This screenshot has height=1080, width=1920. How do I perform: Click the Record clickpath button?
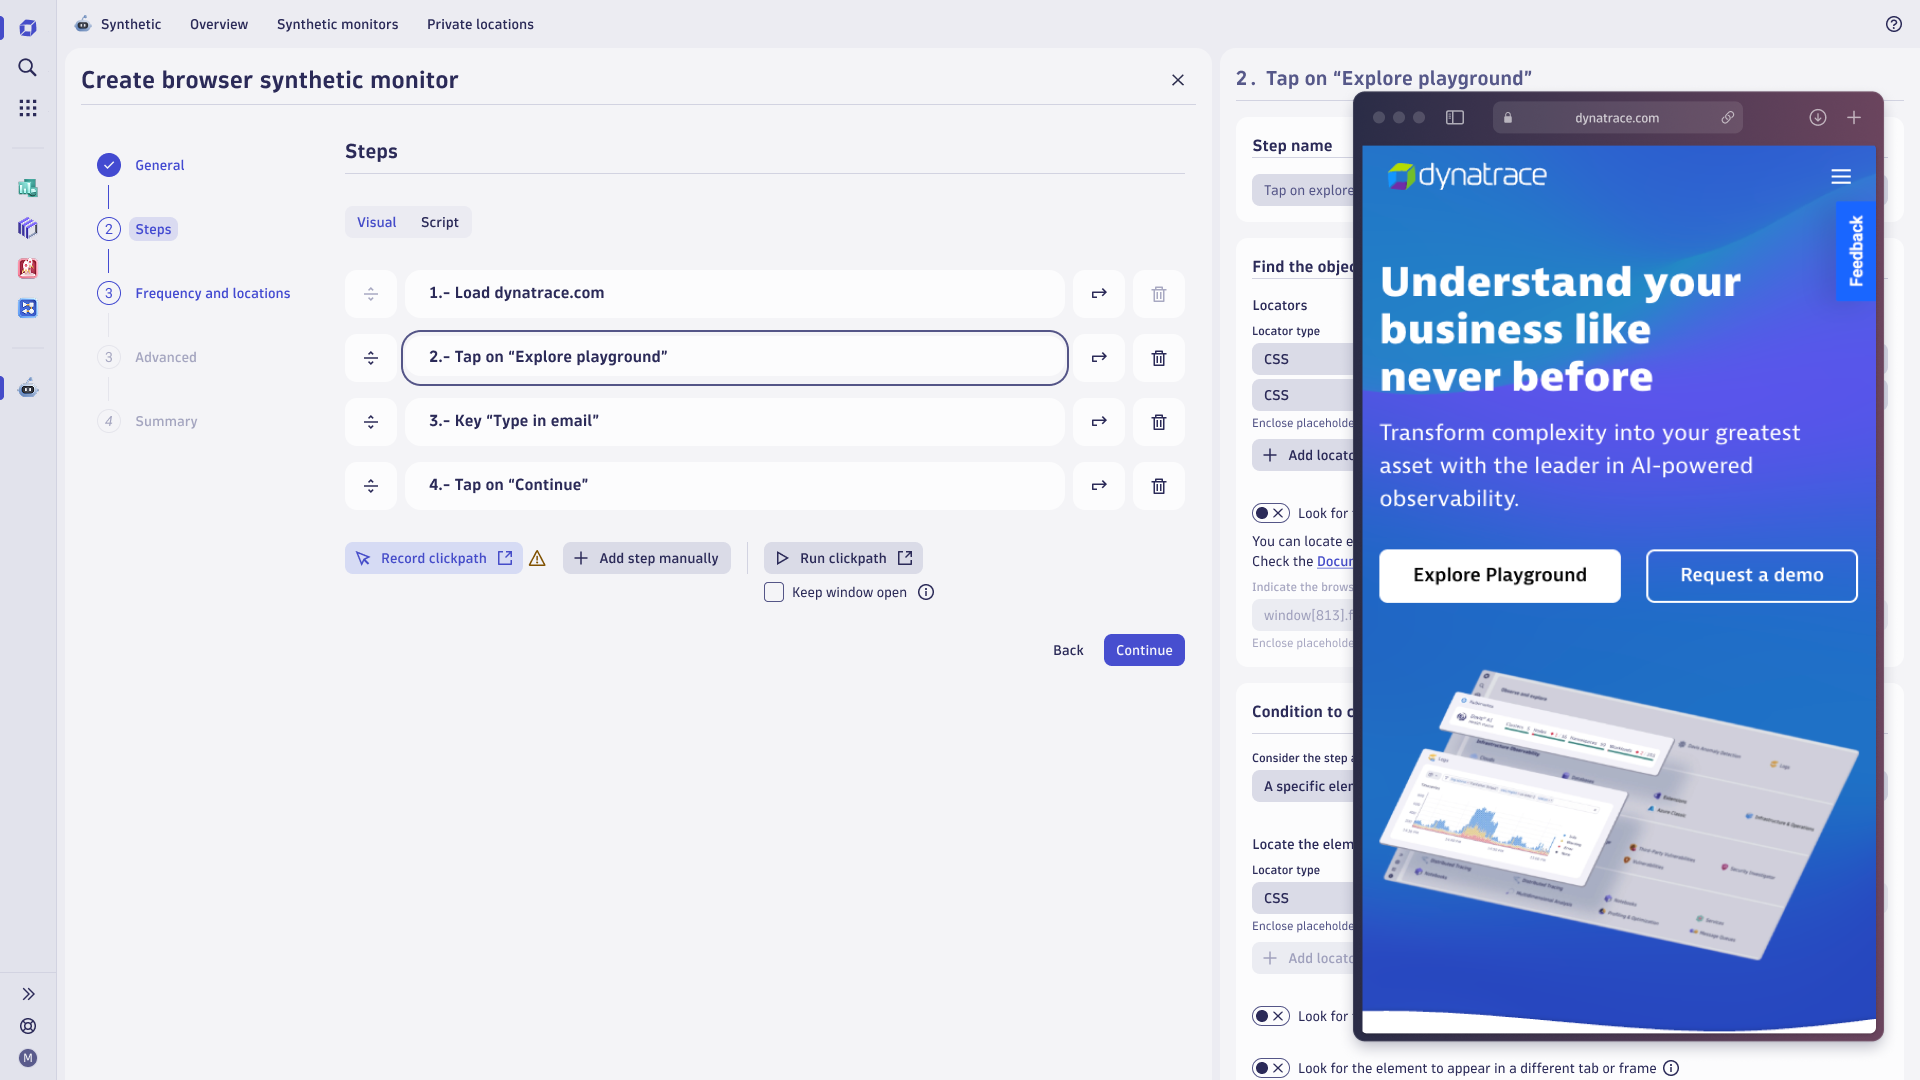[x=434, y=558]
